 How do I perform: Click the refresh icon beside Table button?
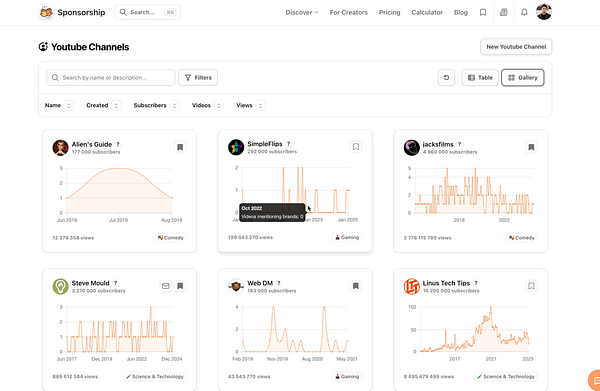coord(446,78)
